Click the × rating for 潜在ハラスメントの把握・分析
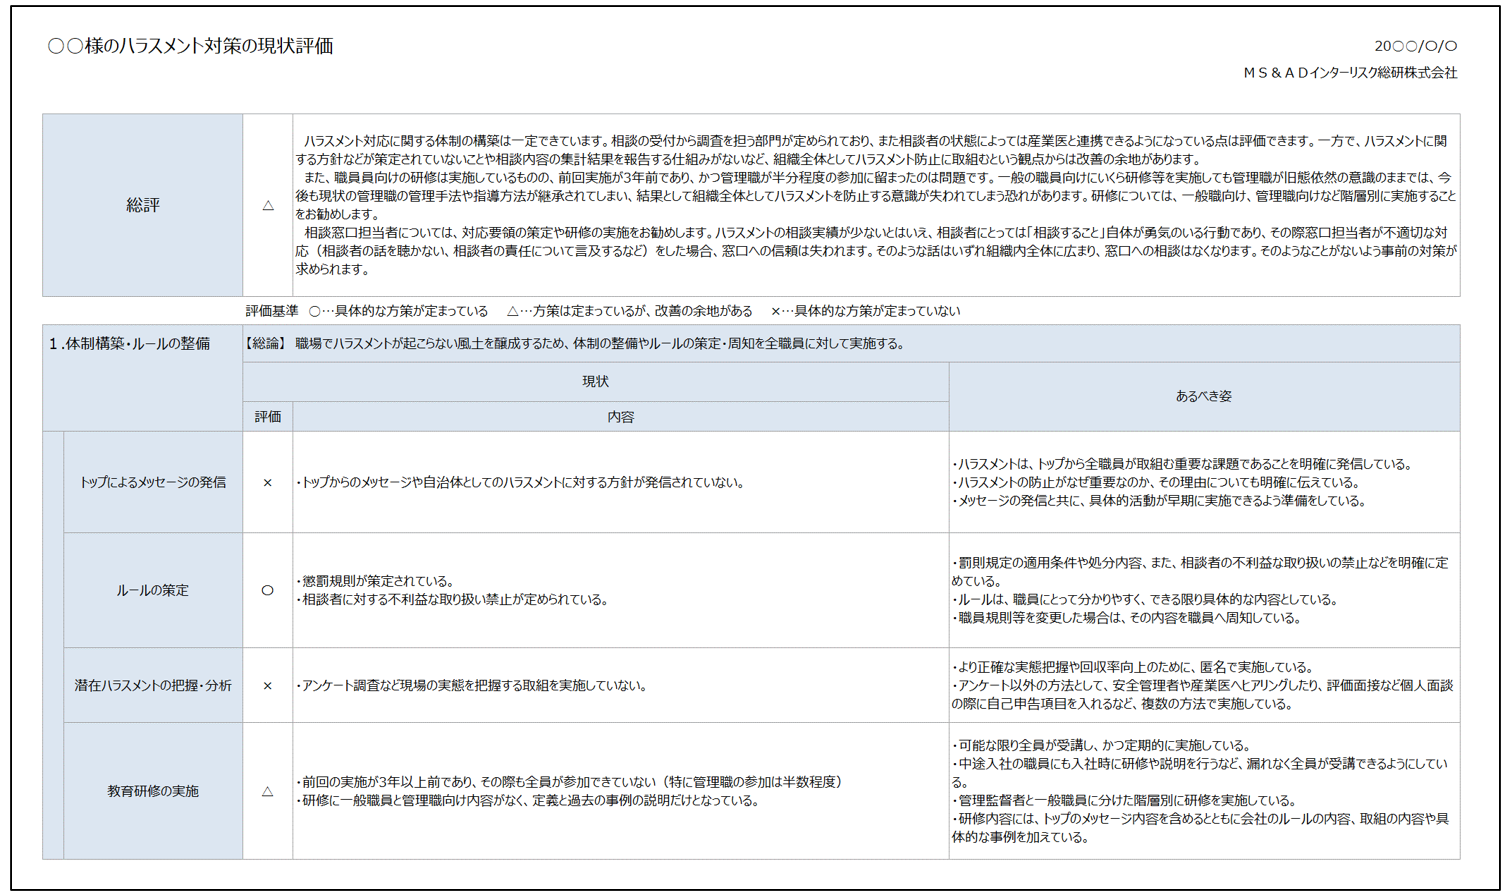1504x892 pixels. tap(268, 685)
